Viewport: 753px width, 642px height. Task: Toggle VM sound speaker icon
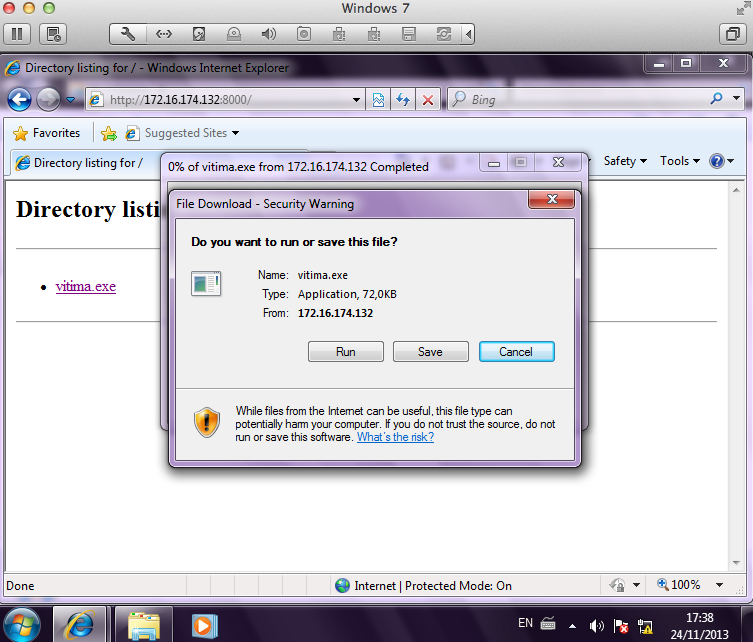click(x=268, y=34)
